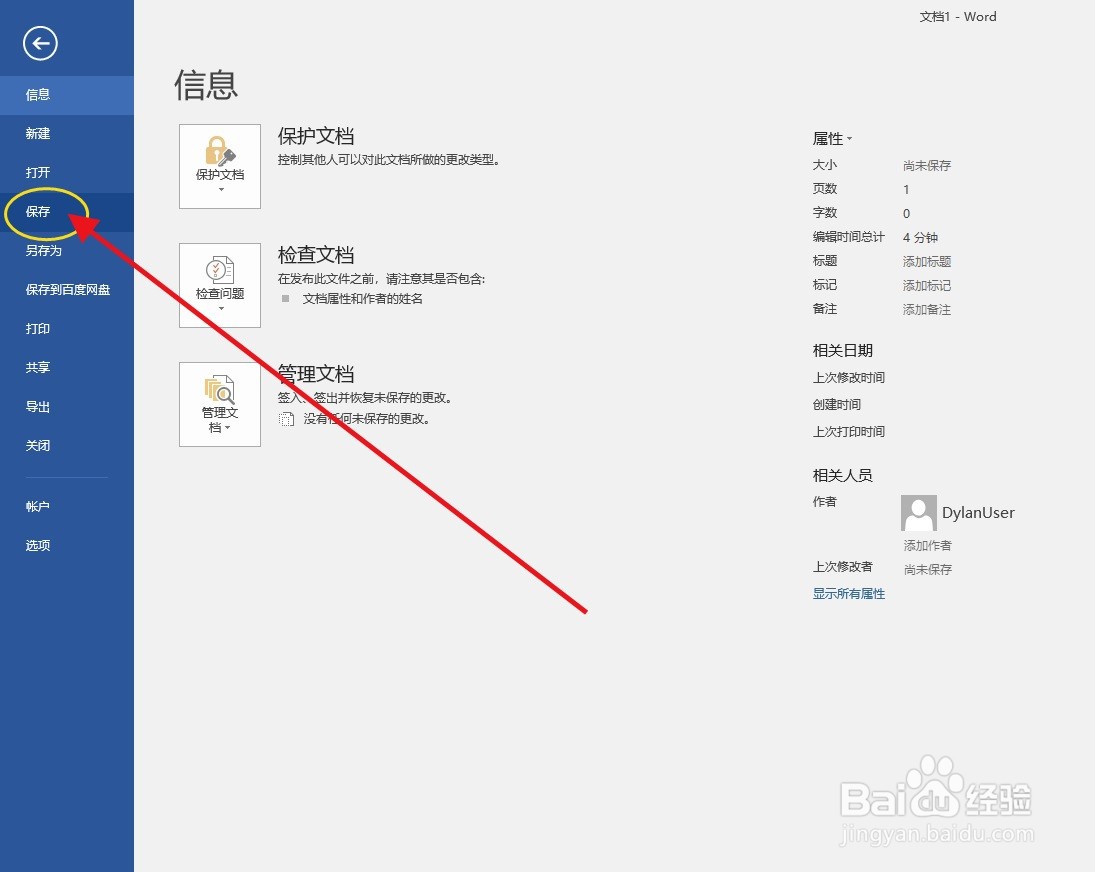
Task: Choose 关闭 in the sidebar
Action: click(x=67, y=445)
